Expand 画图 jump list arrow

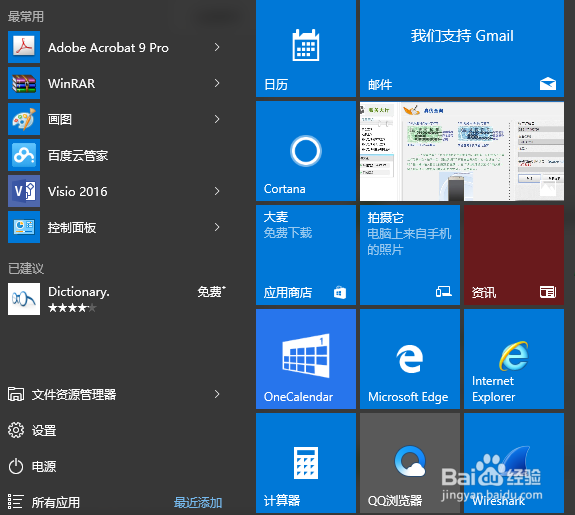click(217, 119)
